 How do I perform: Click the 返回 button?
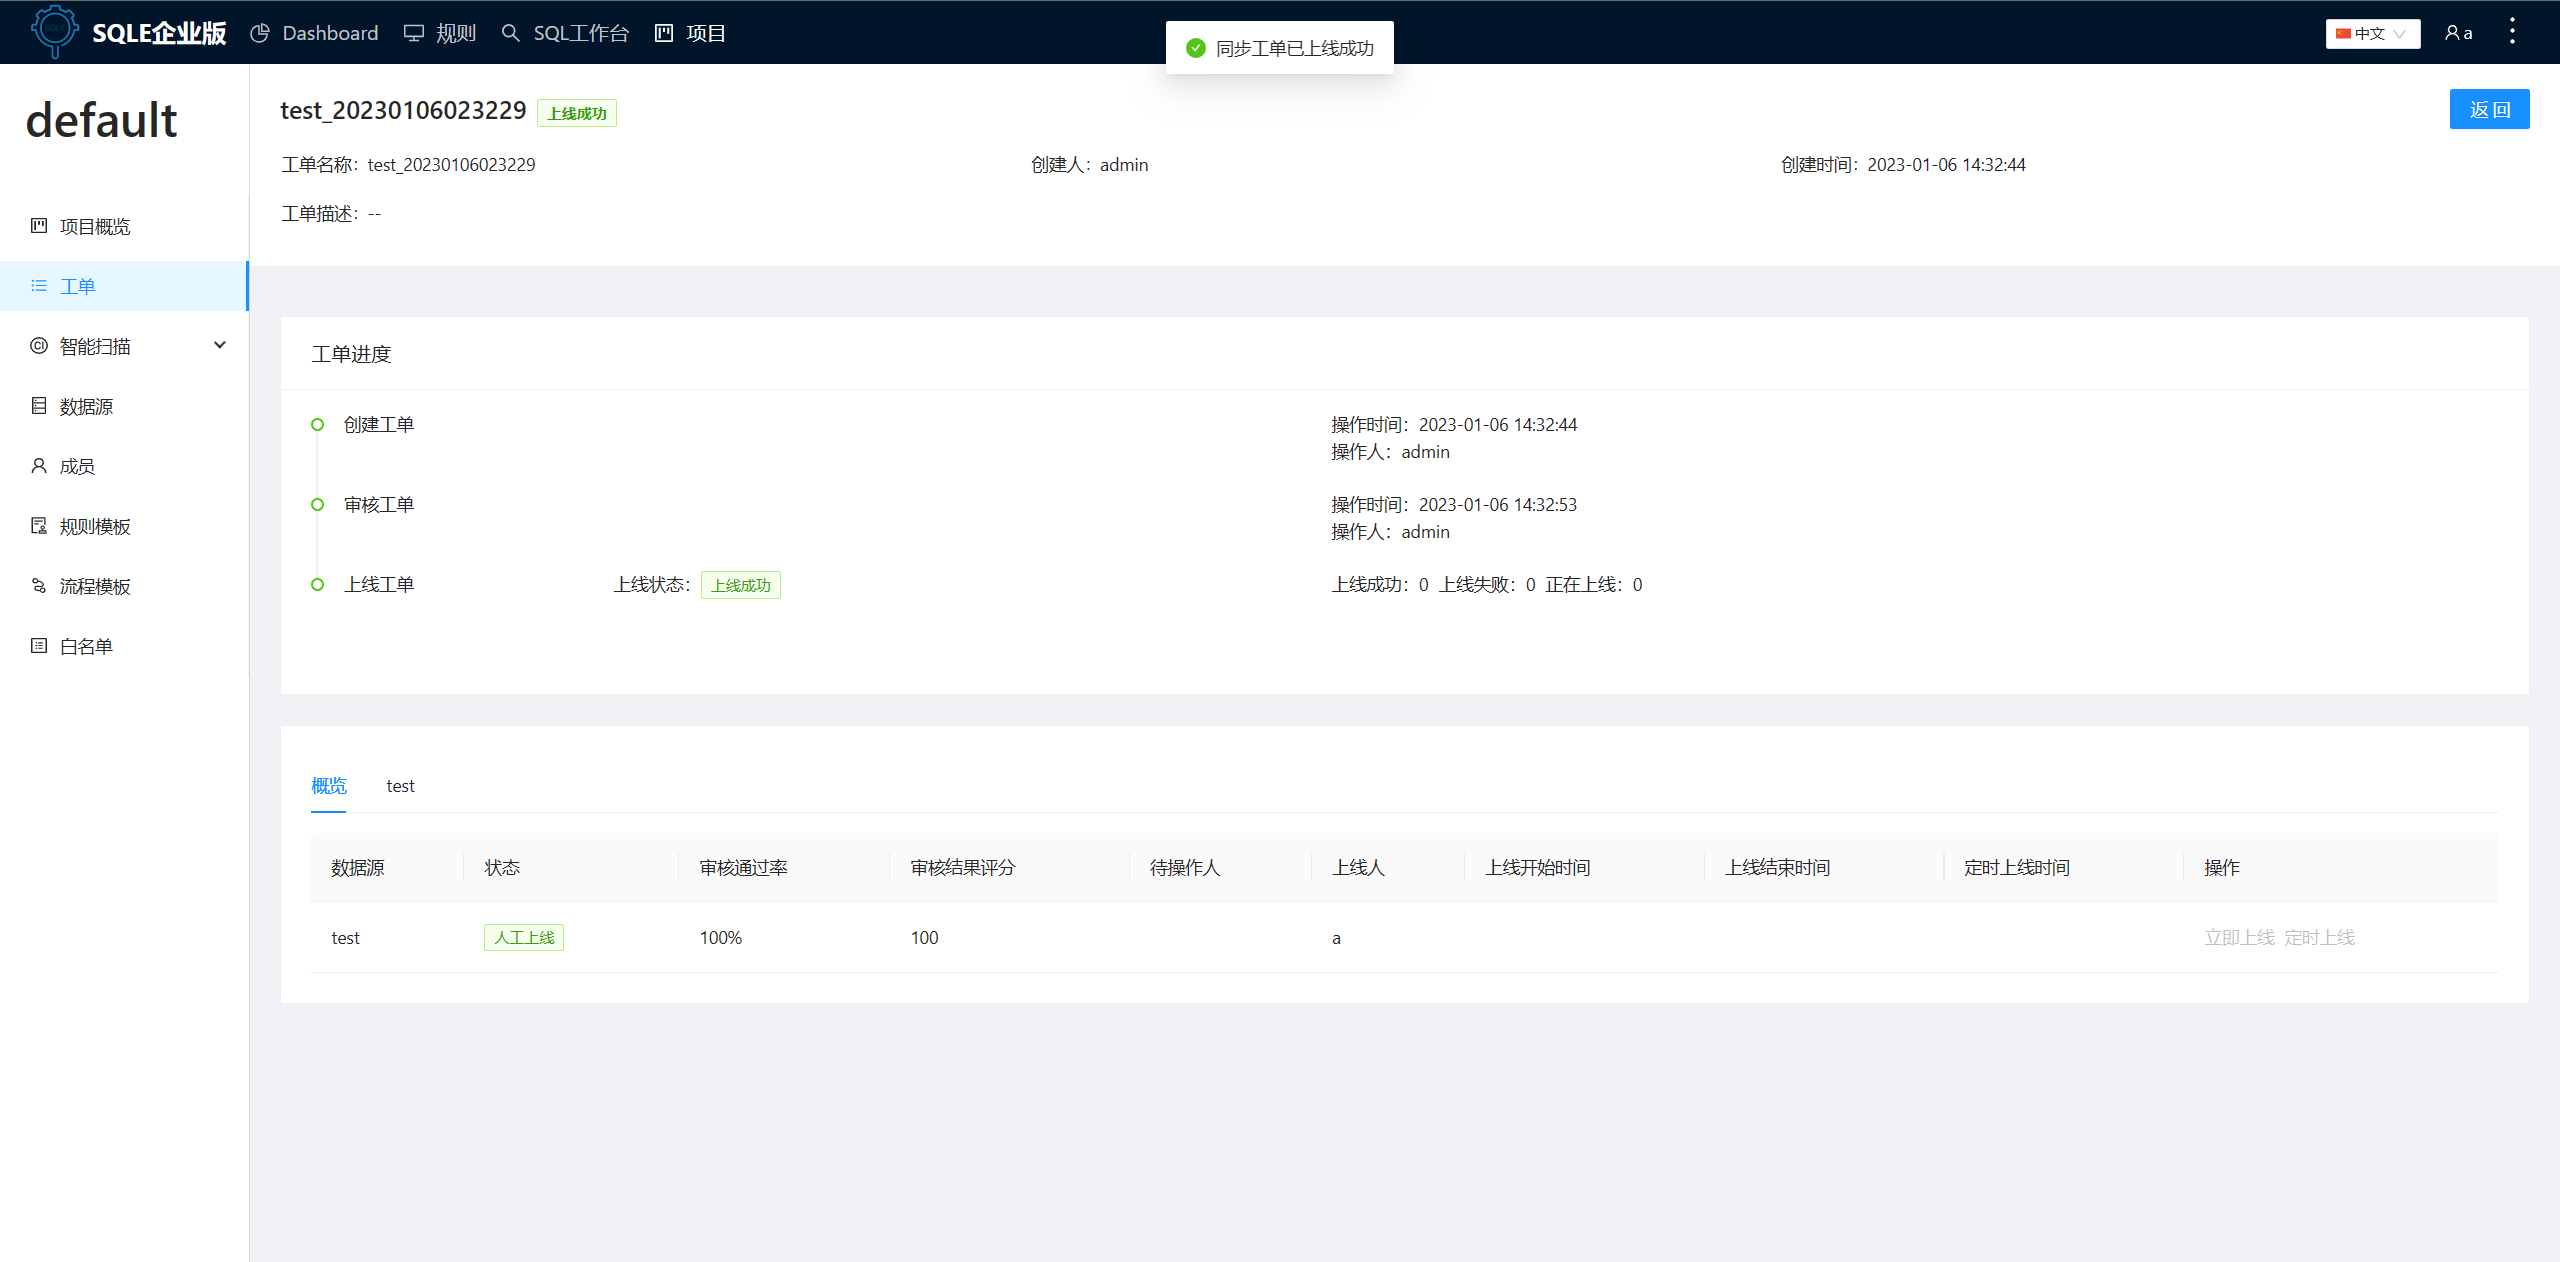tap(2489, 109)
